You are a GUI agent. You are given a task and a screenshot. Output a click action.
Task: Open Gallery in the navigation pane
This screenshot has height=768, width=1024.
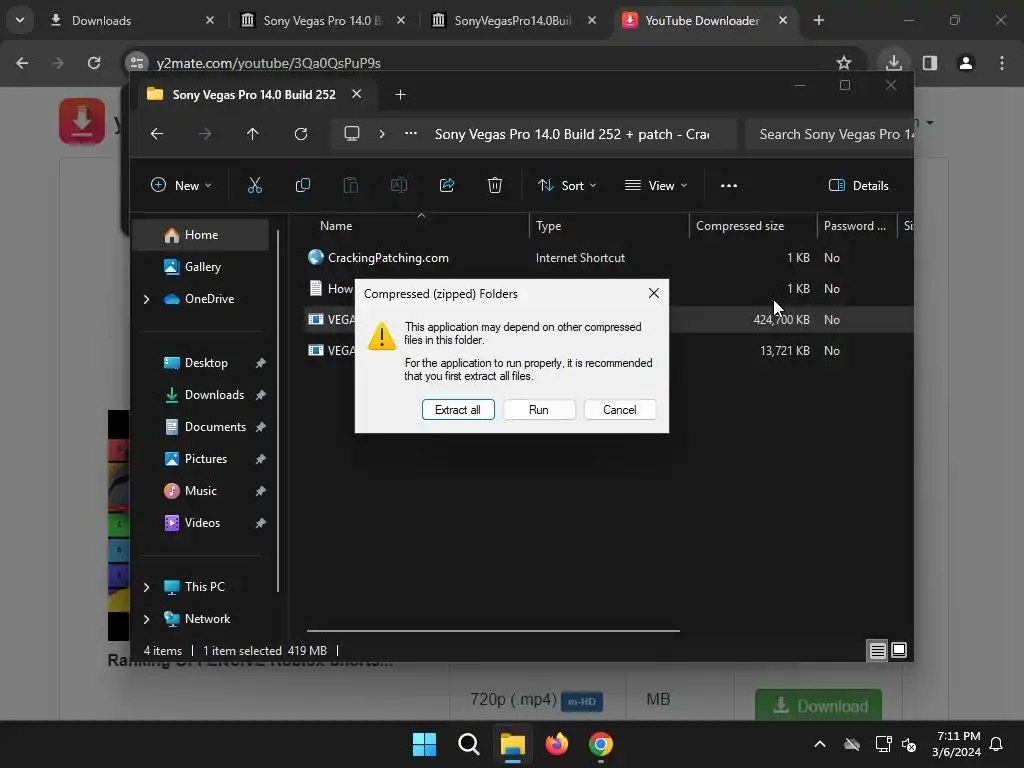coord(202,266)
